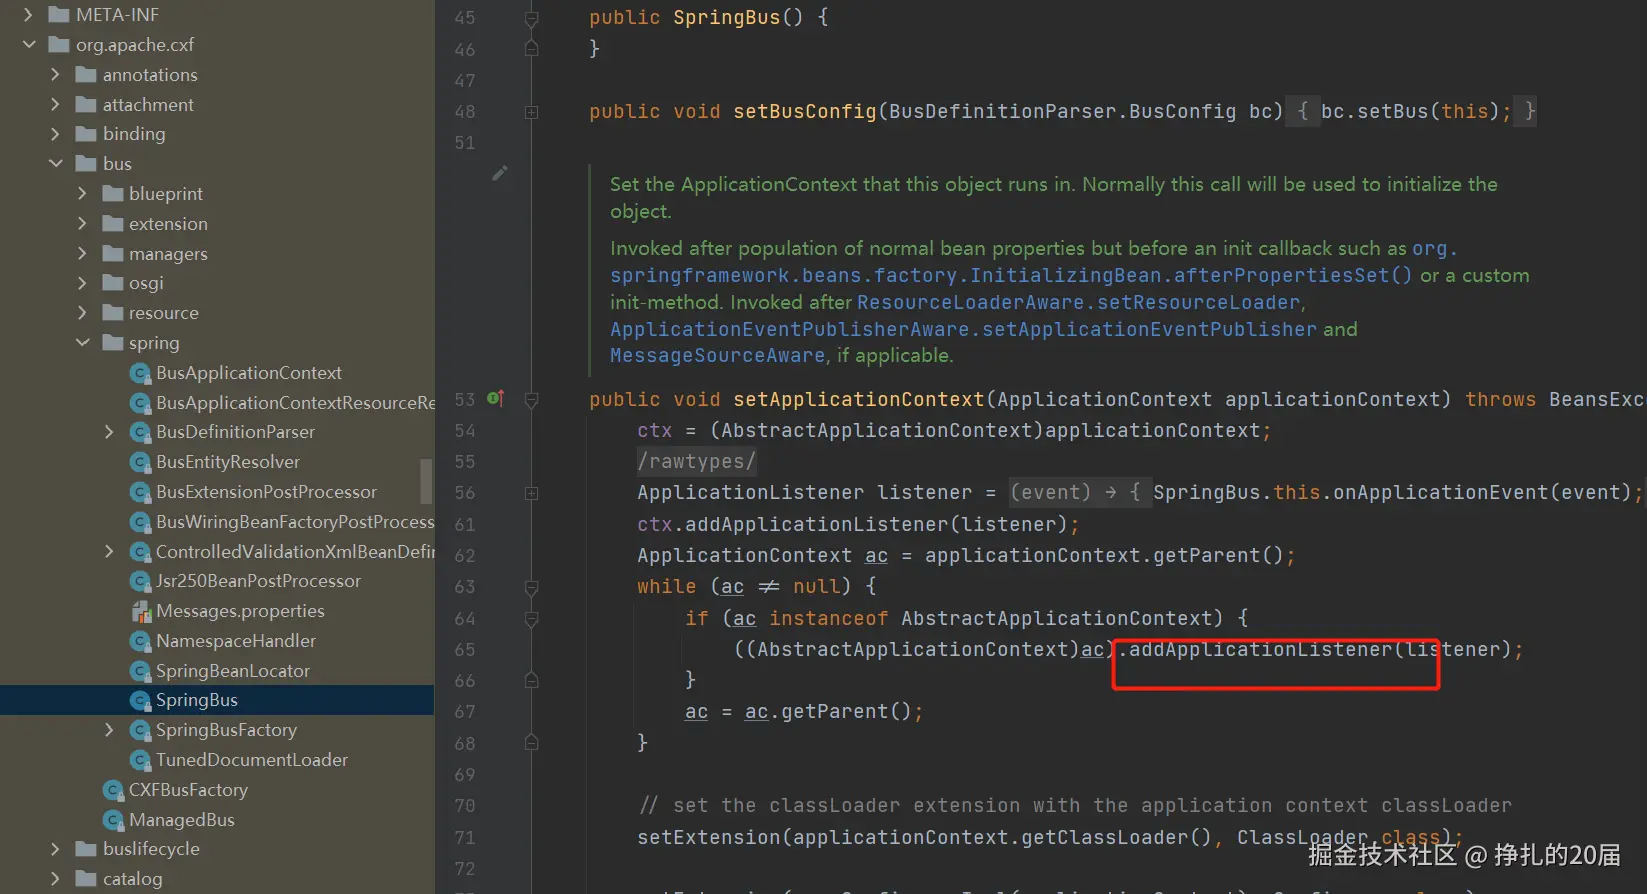Open TunedDocumentLoader class
Screen dimensions: 1647x894
pos(252,760)
